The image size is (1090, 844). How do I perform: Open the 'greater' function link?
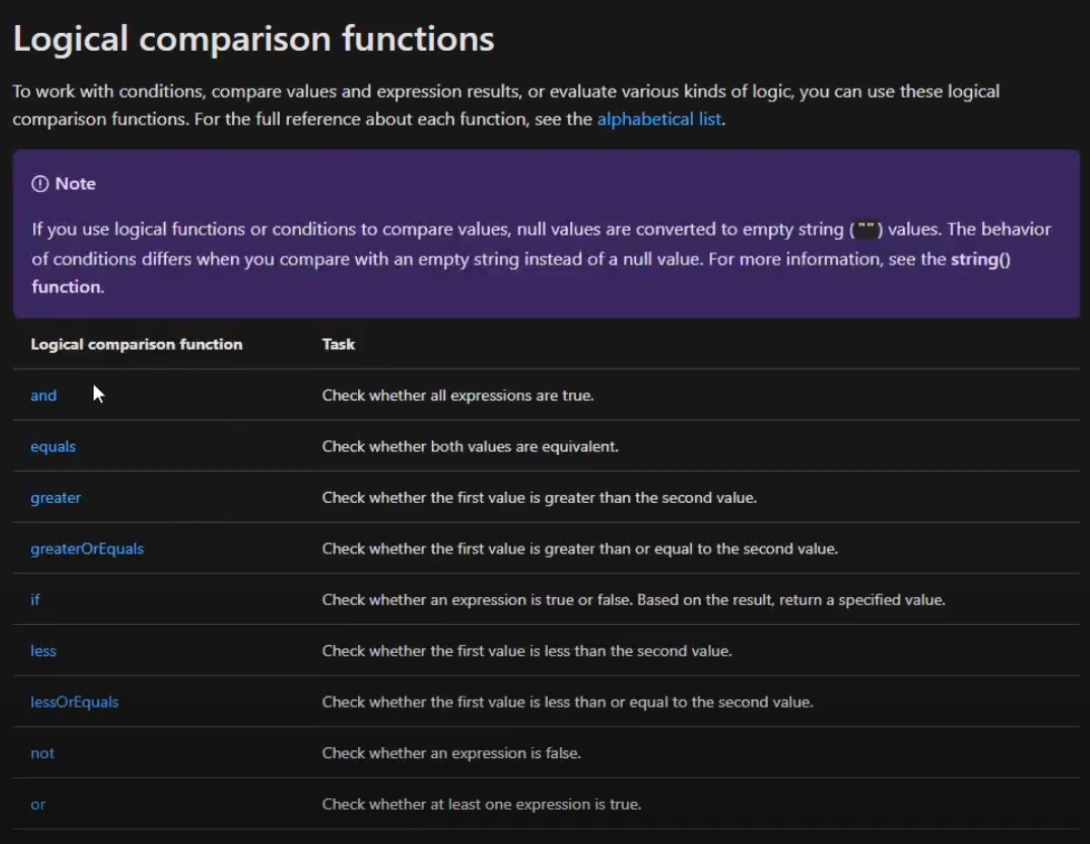(56, 498)
